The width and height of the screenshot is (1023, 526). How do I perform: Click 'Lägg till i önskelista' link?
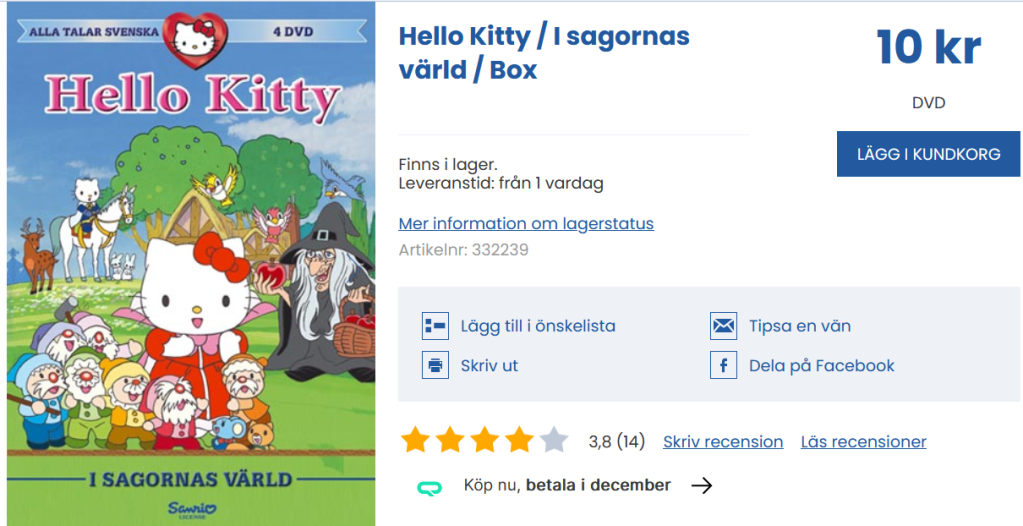tap(538, 326)
